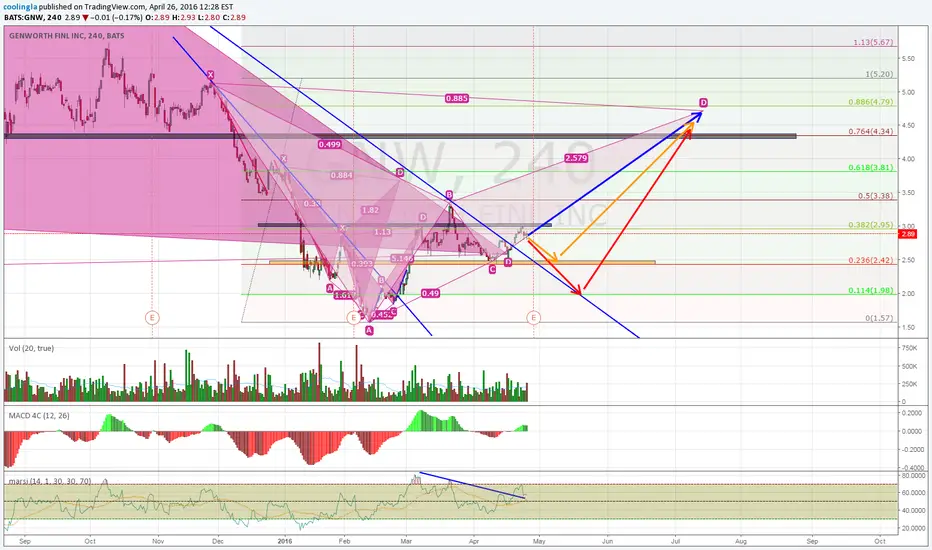This screenshot has width=932, height=550.
Task: Click the 5.50 price axis label
Action: 908,59
